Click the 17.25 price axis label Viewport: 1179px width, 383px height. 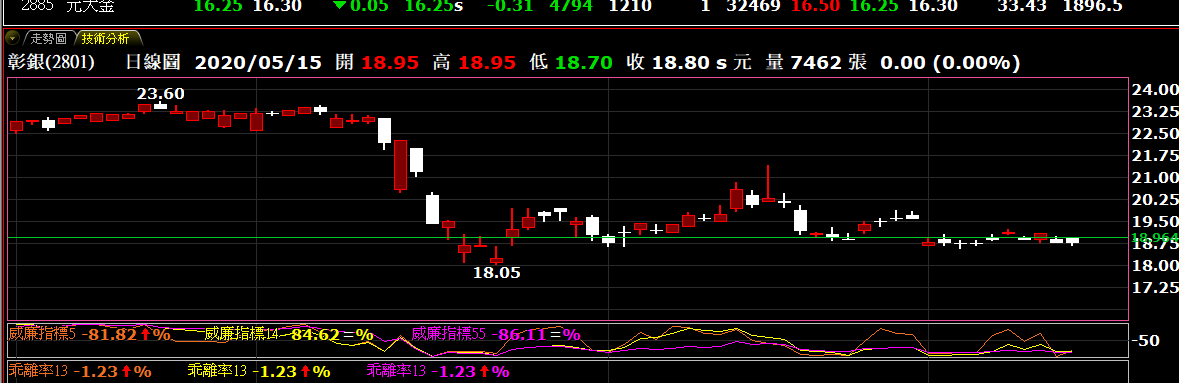[x=1154, y=287]
